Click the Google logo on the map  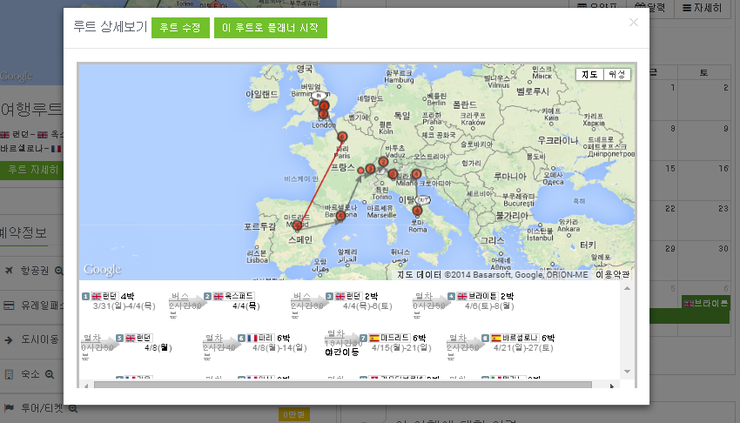click(102, 270)
